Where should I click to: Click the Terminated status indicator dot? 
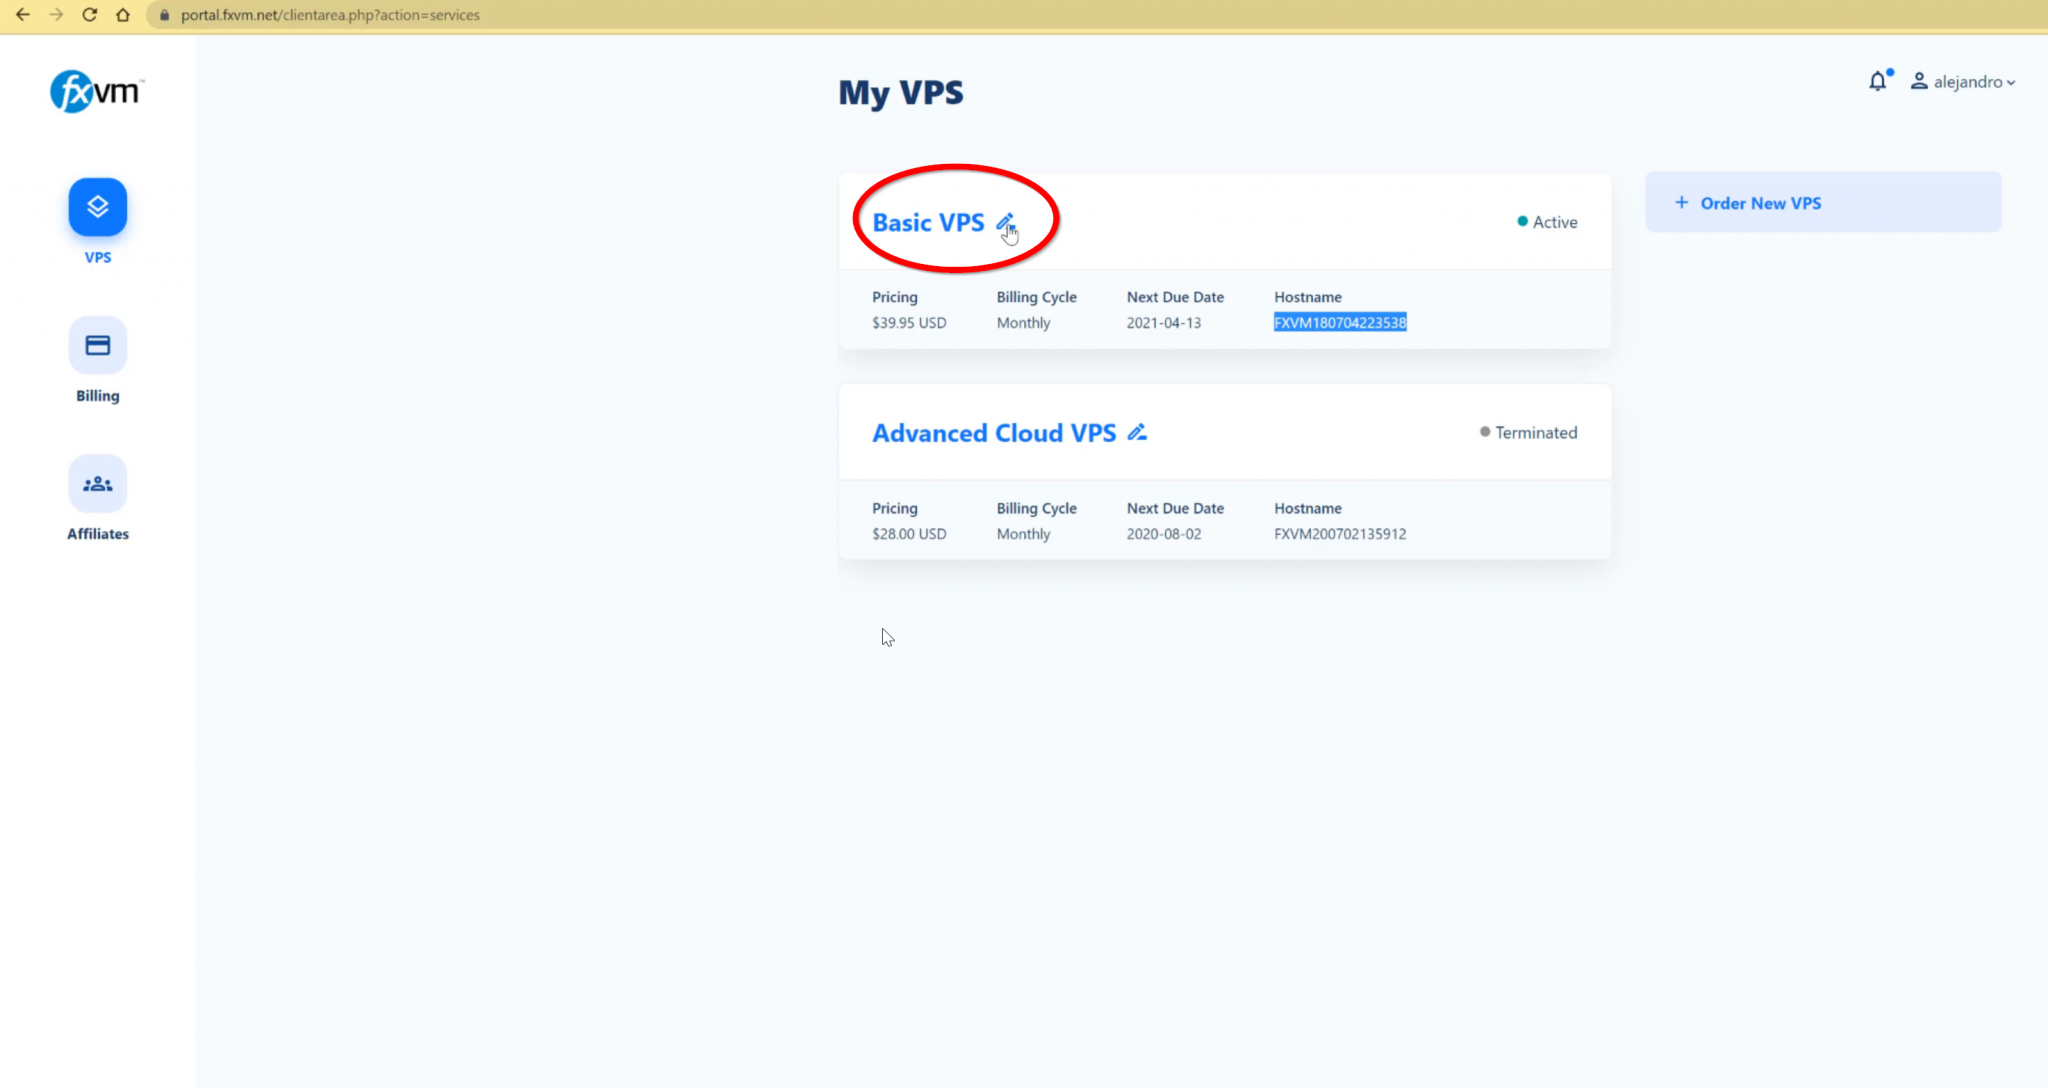tap(1484, 431)
